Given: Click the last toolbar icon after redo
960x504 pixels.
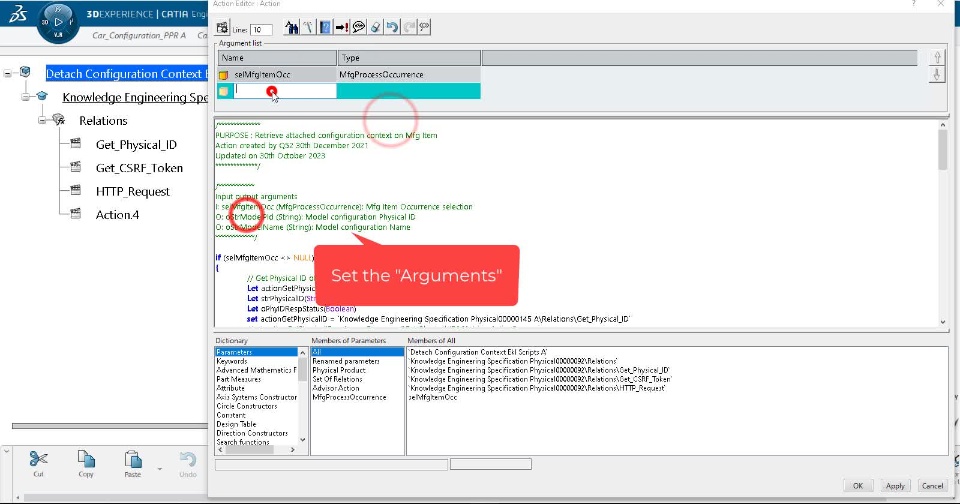Looking at the screenshot, I should [424, 27].
